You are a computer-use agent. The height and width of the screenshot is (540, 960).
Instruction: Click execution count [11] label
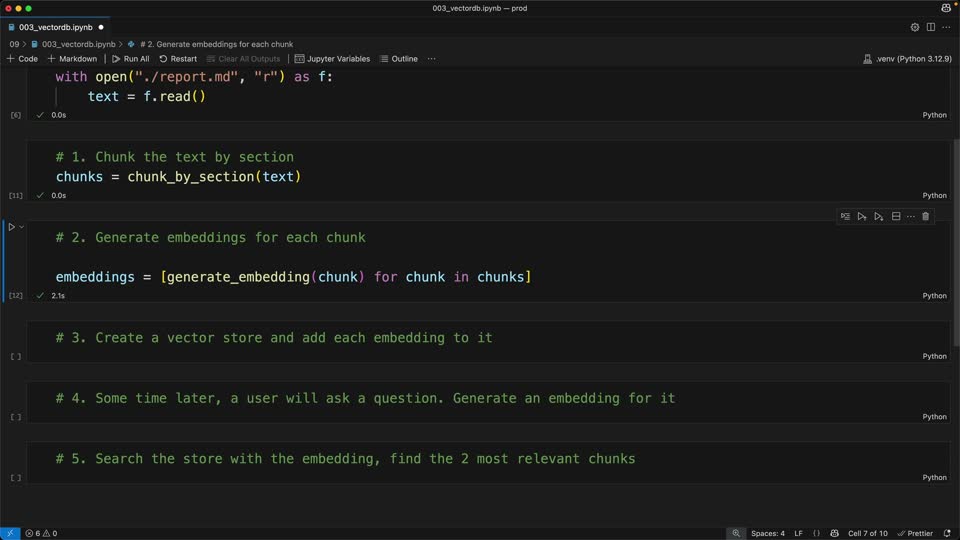coord(15,195)
